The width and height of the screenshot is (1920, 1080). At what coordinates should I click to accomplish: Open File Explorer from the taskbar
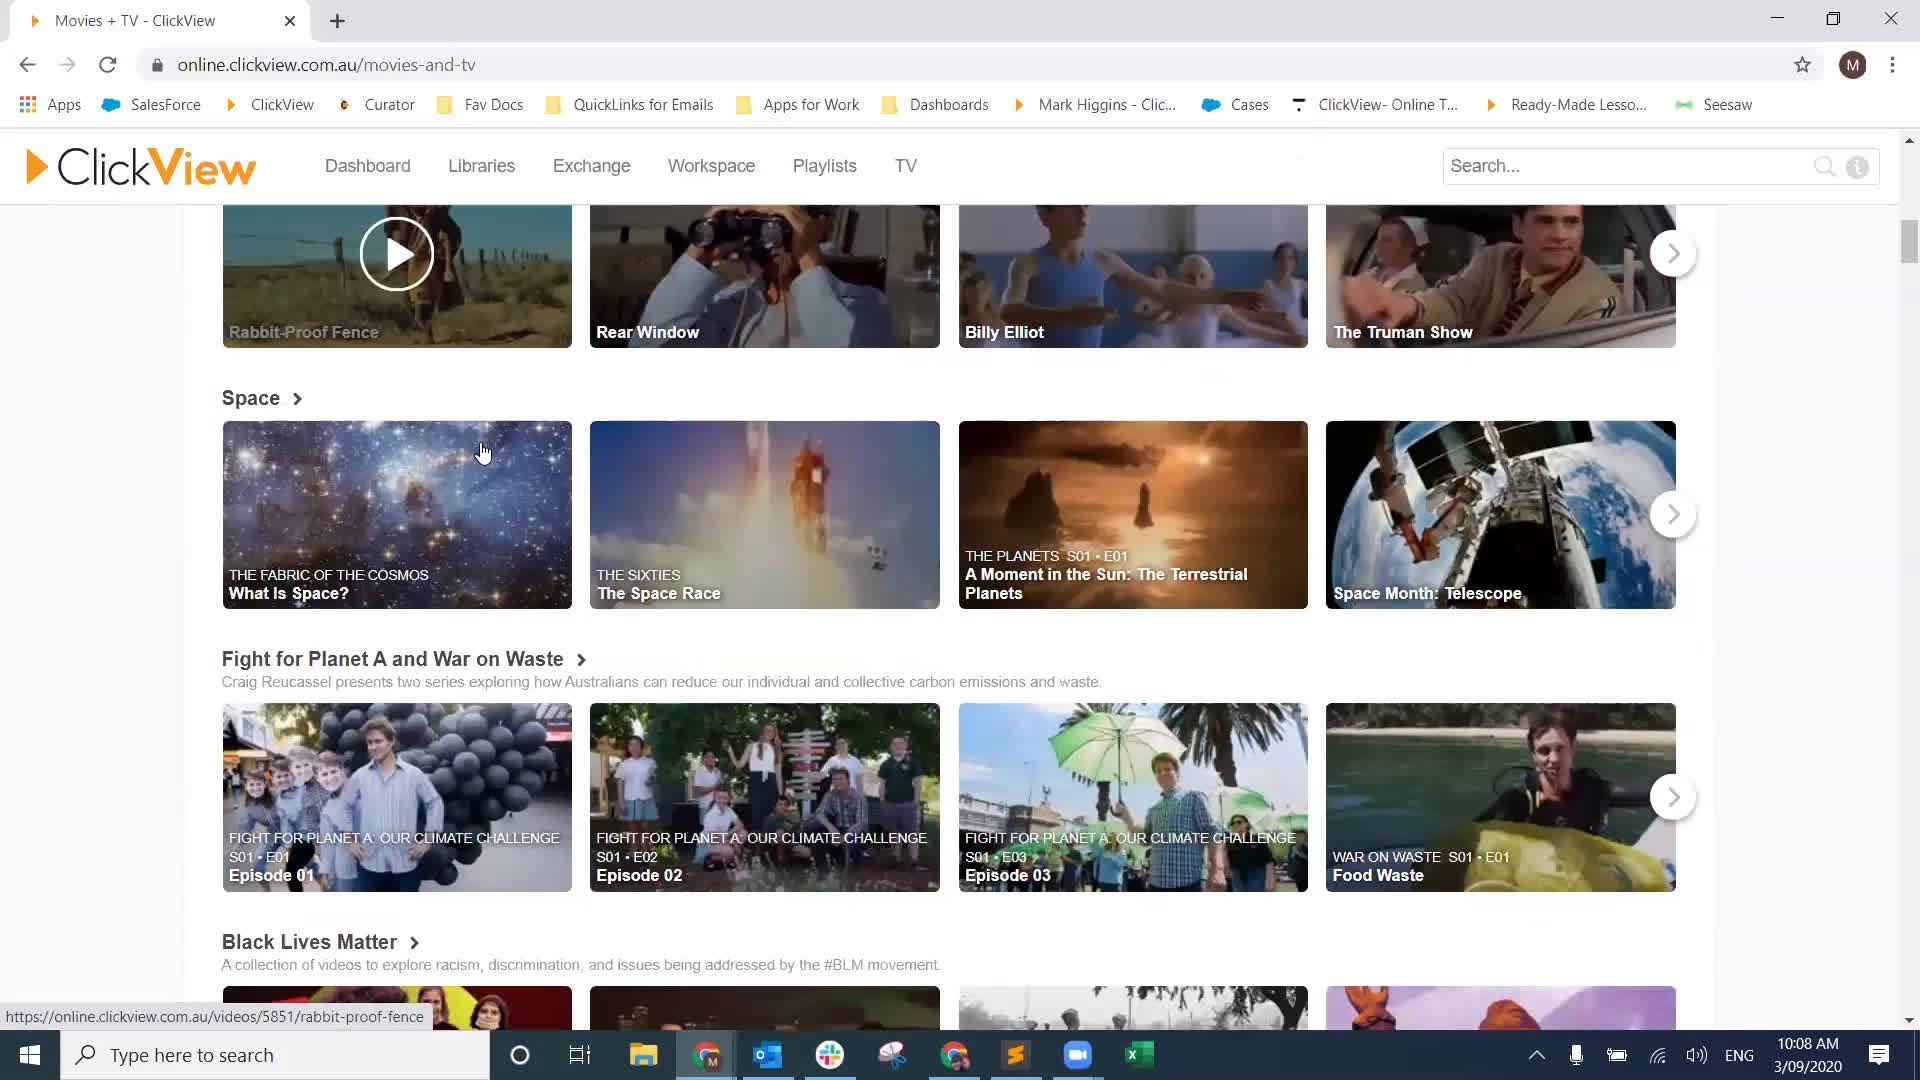click(643, 1055)
